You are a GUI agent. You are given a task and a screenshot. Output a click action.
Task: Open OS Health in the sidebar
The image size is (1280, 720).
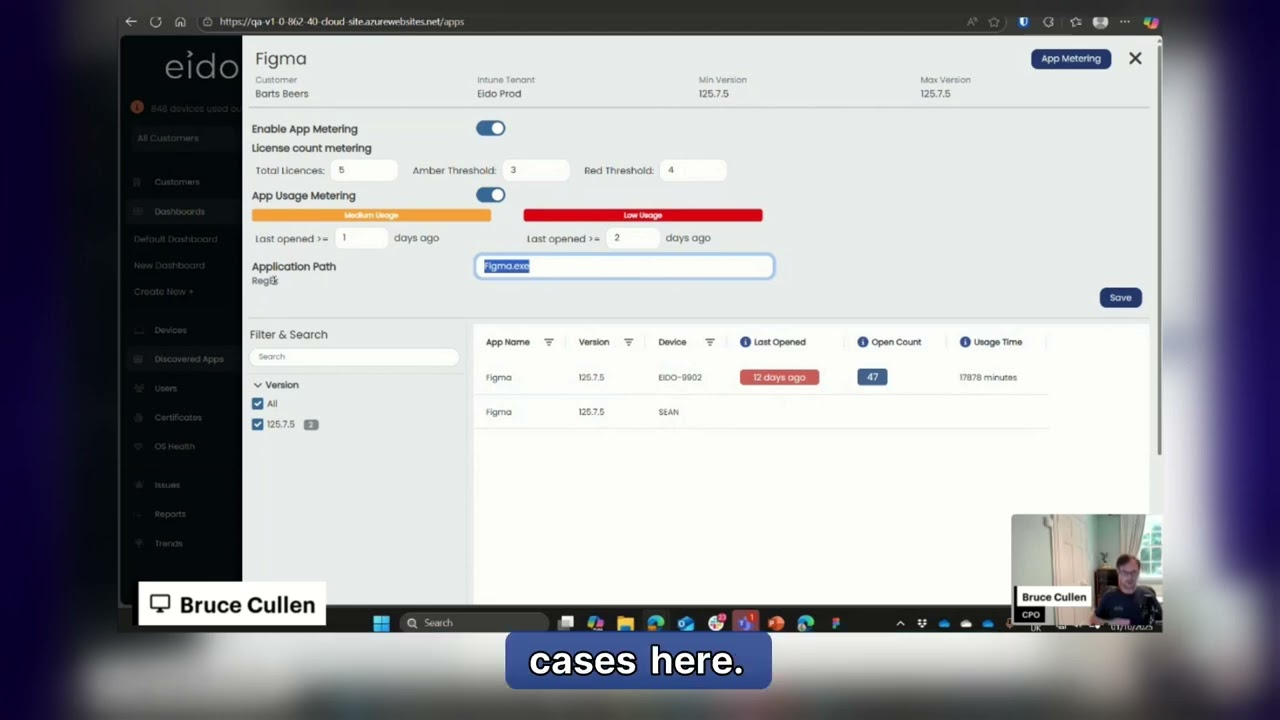coord(174,446)
